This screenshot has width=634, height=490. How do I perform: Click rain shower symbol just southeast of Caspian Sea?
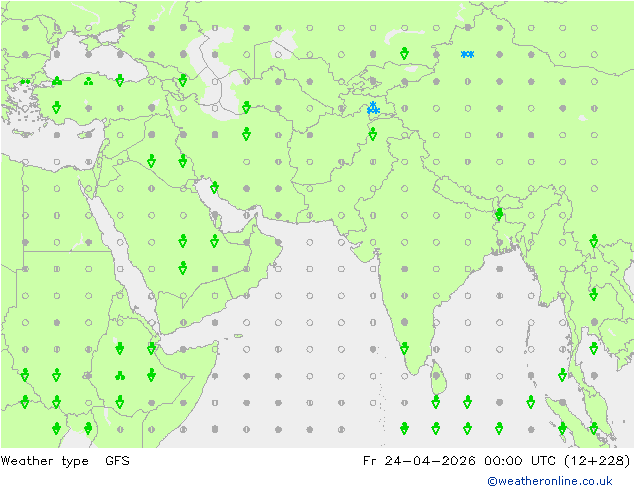pos(246,107)
